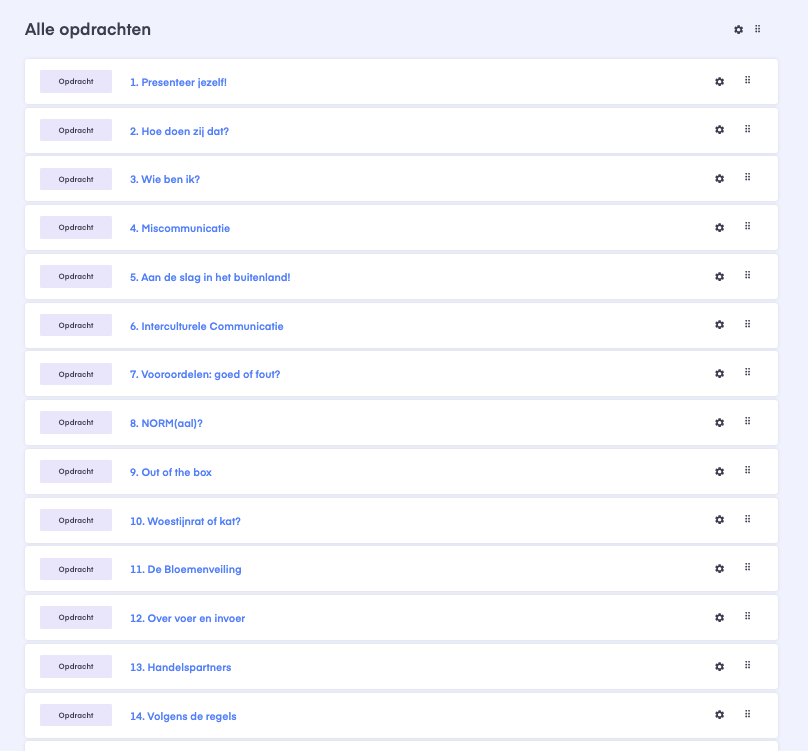Open the link 10. Woestijnrat of kat?
This screenshot has height=751, width=808.
(186, 521)
